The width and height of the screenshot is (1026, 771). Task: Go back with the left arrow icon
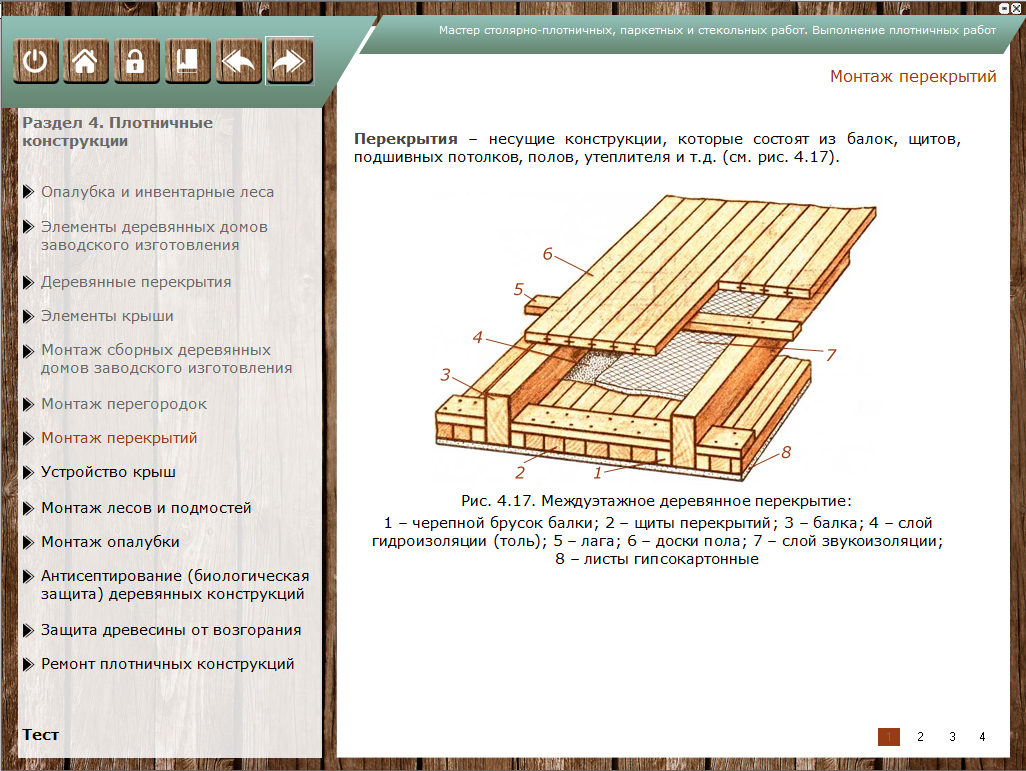[x=238, y=62]
